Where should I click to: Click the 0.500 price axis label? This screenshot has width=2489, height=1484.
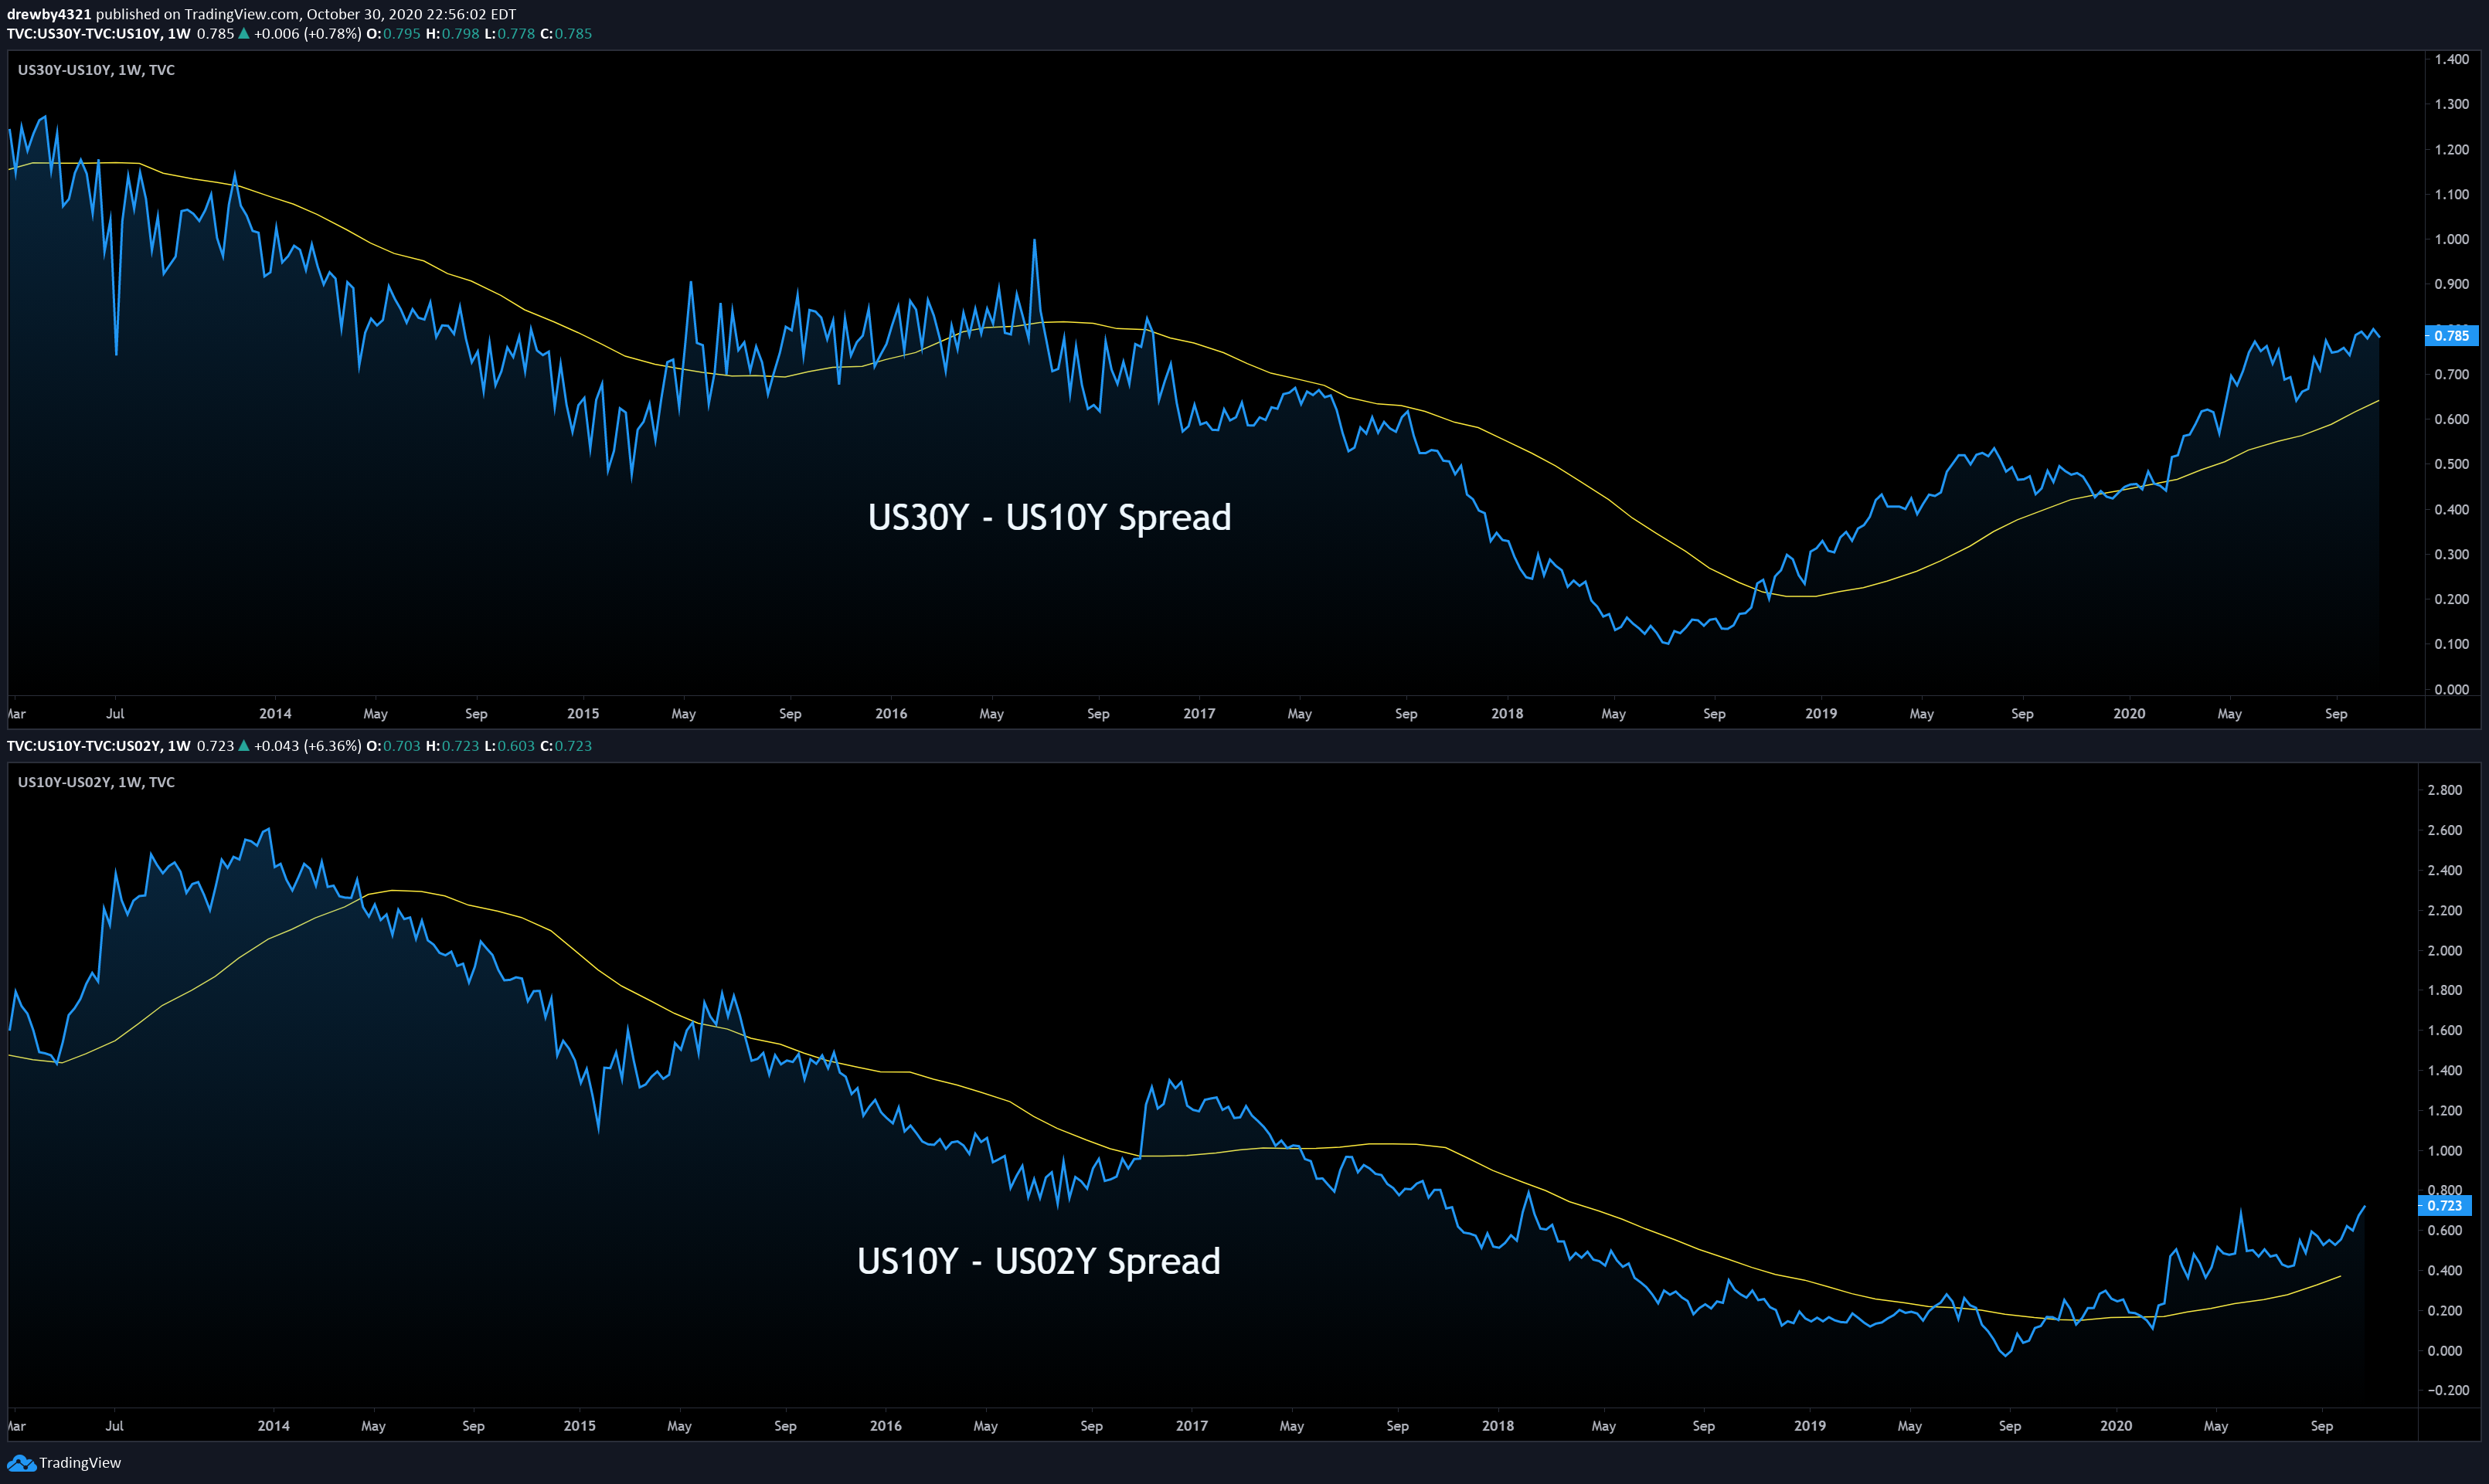coord(2452,464)
